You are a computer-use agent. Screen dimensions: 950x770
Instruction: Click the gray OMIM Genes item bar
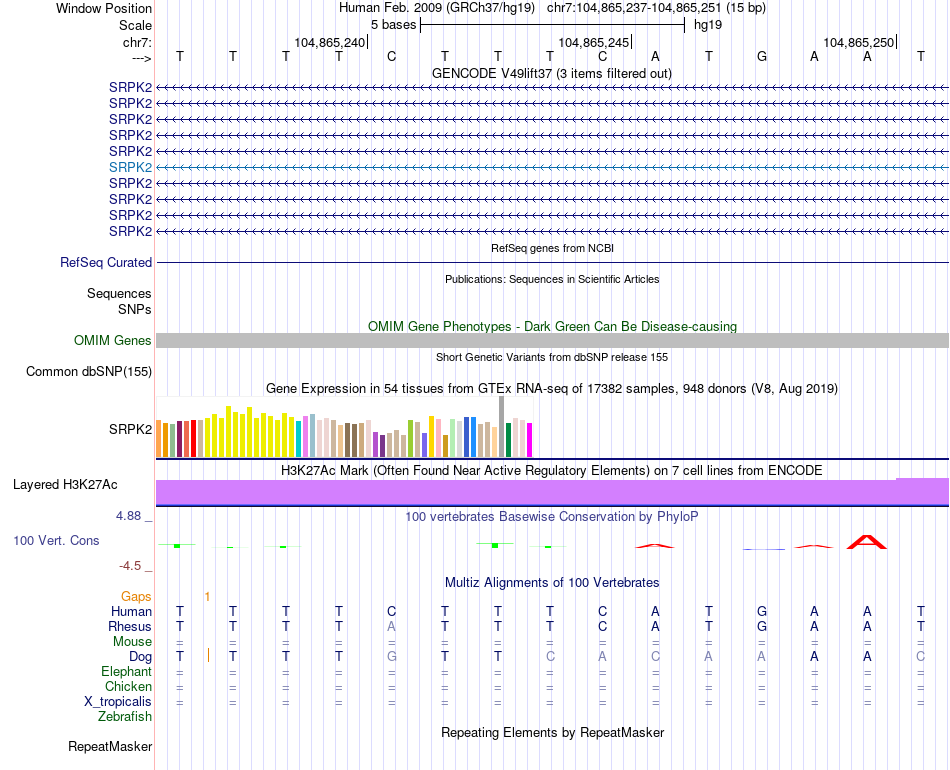552,340
